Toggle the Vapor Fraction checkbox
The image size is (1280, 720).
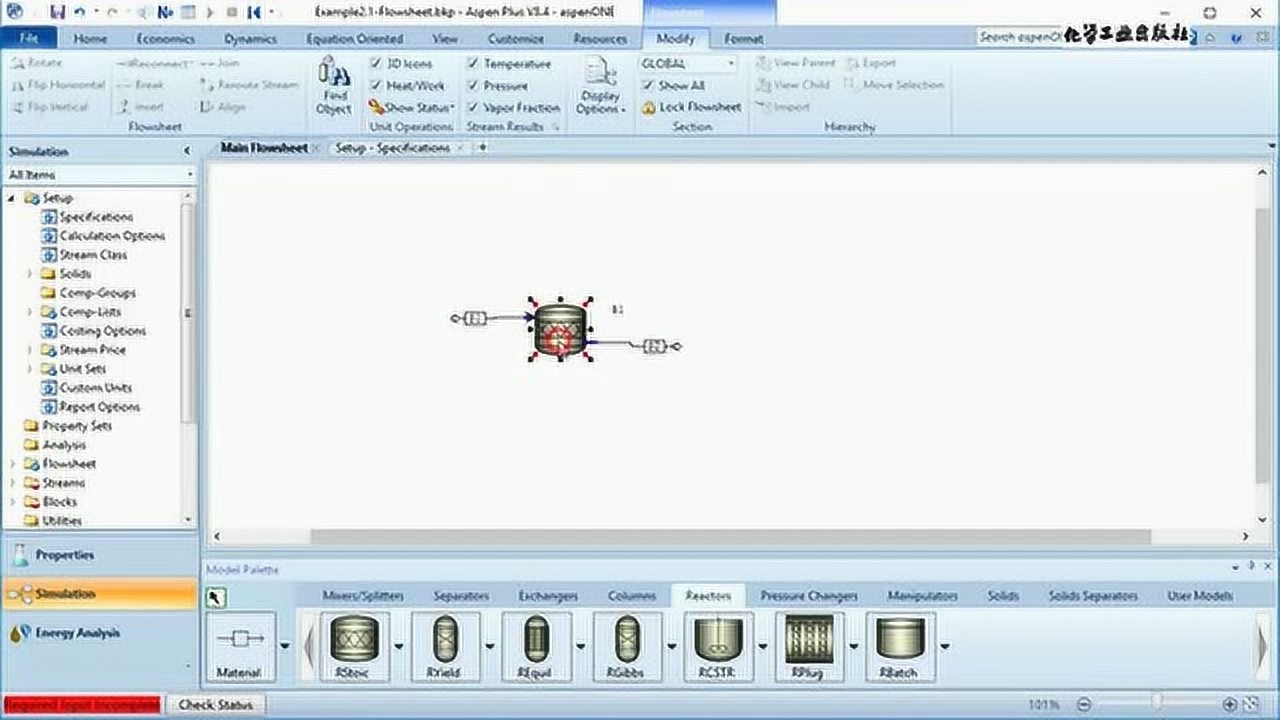[473, 107]
